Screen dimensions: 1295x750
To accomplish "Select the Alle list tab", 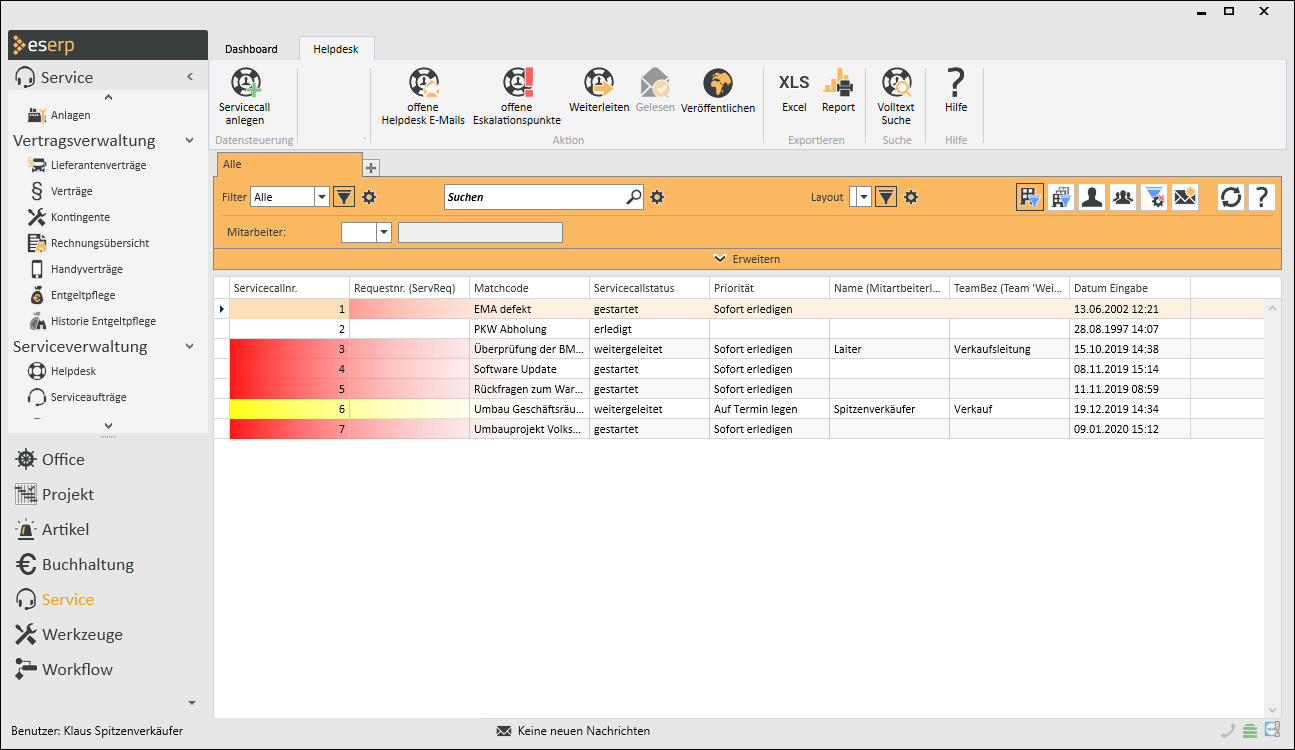I will [289, 164].
